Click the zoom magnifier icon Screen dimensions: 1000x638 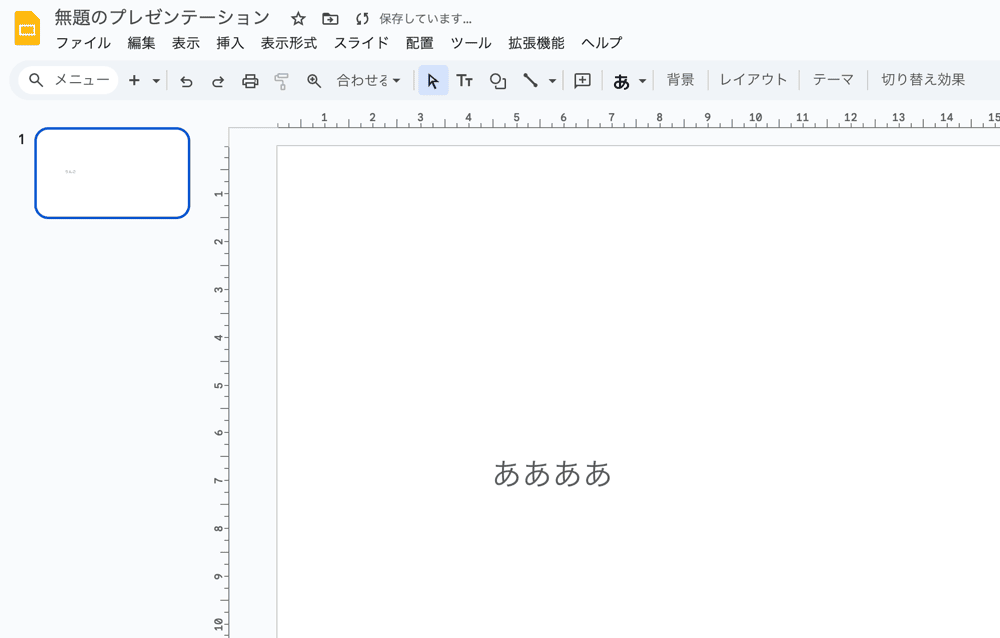coord(314,81)
